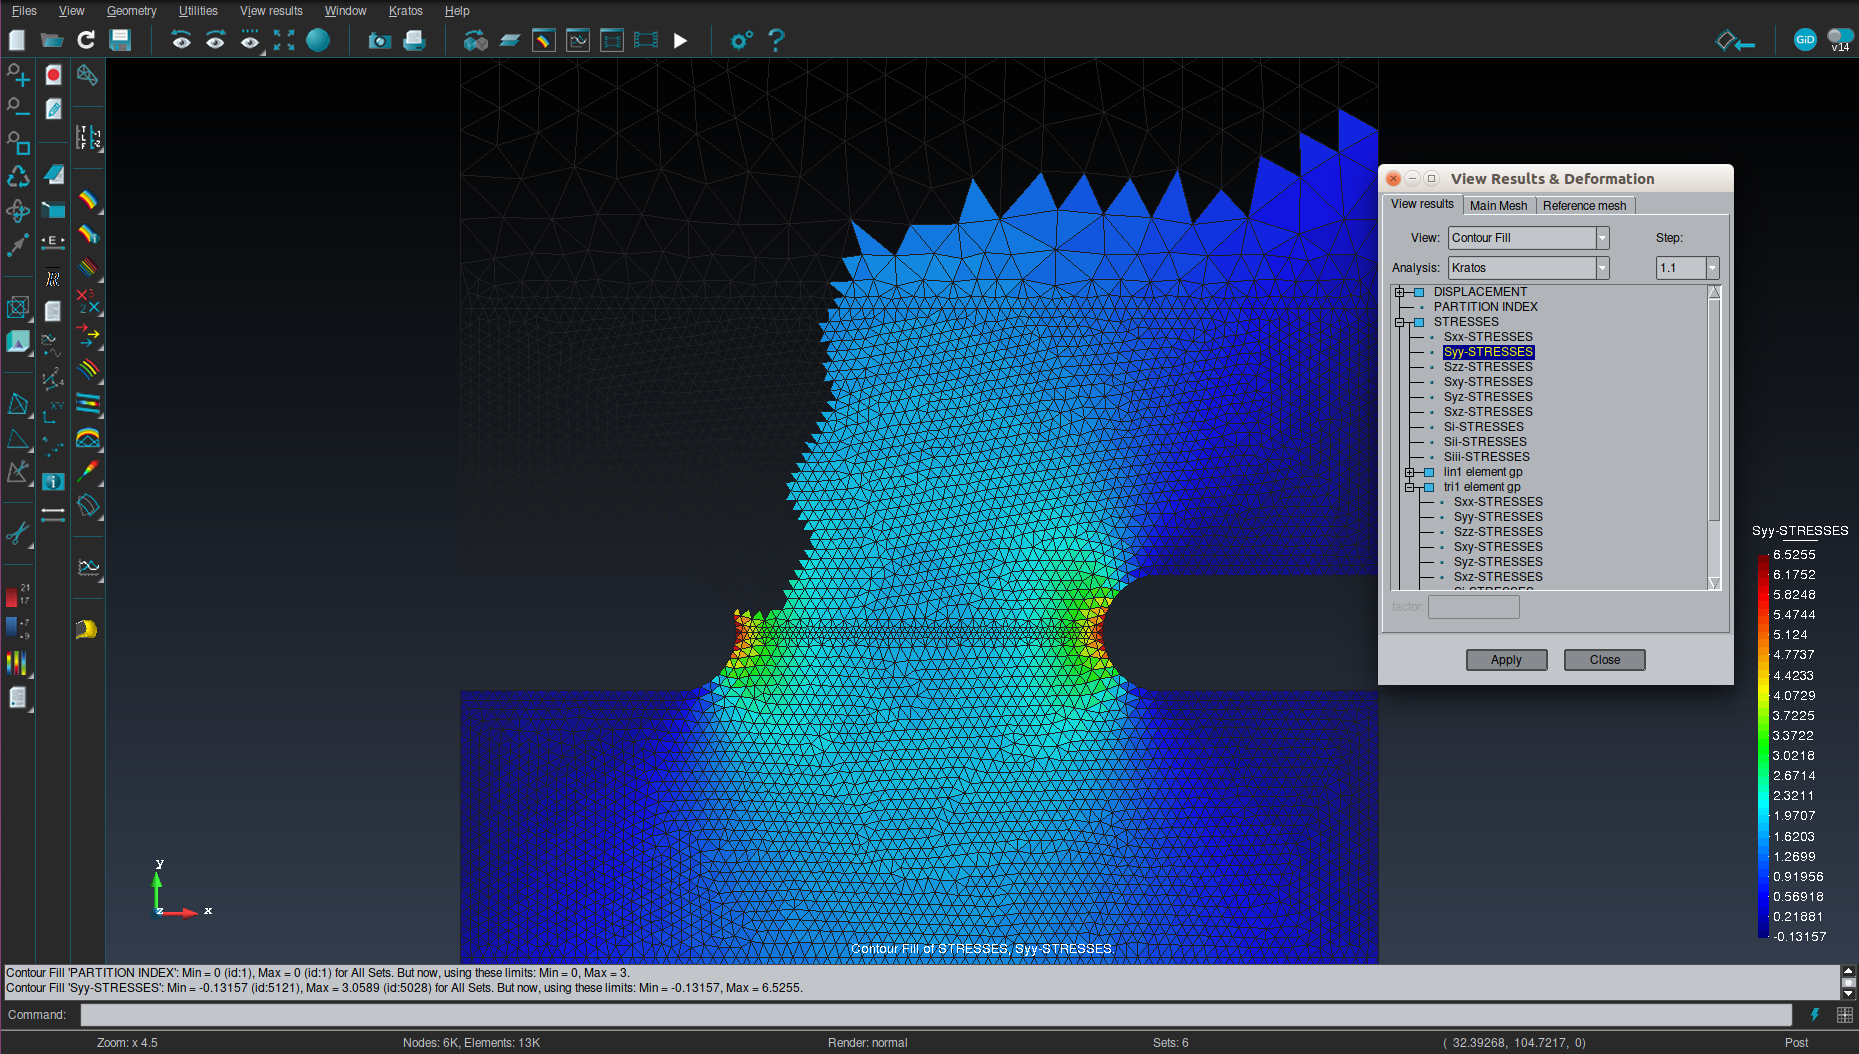Open a file with the folder icon
Viewport: 1859px width, 1054px height.
coord(52,40)
